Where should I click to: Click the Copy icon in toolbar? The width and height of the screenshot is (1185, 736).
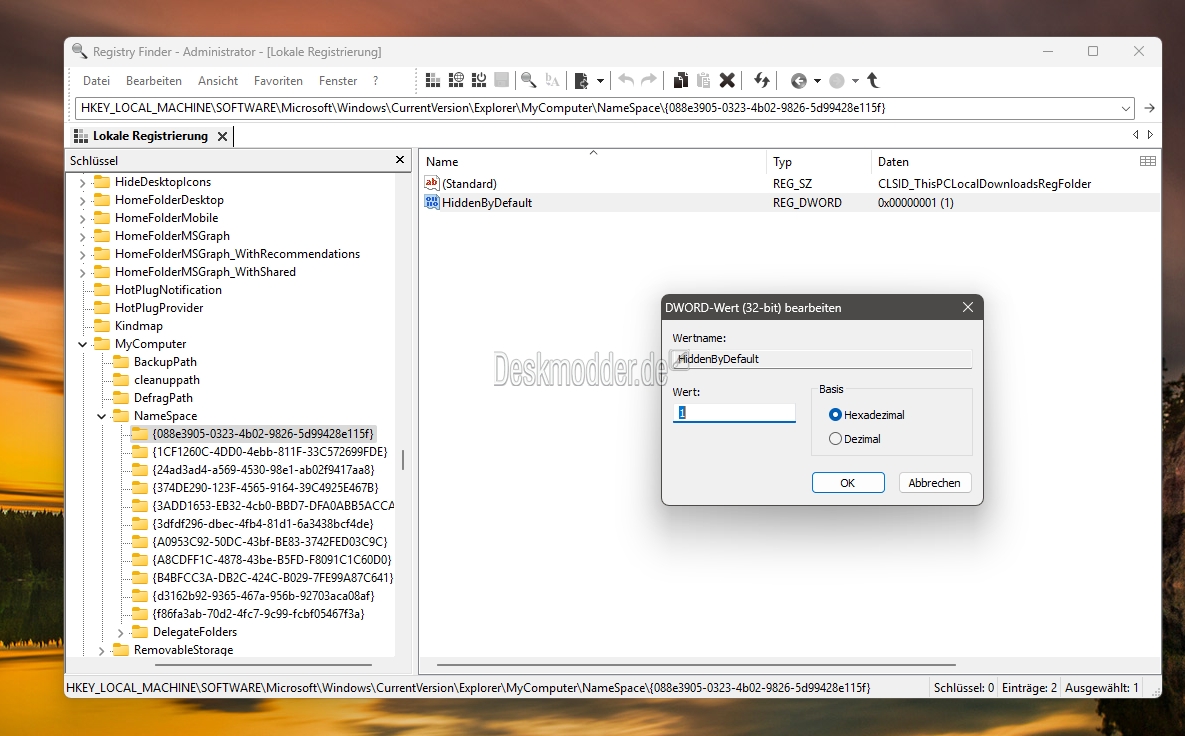pyautogui.click(x=680, y=80)
